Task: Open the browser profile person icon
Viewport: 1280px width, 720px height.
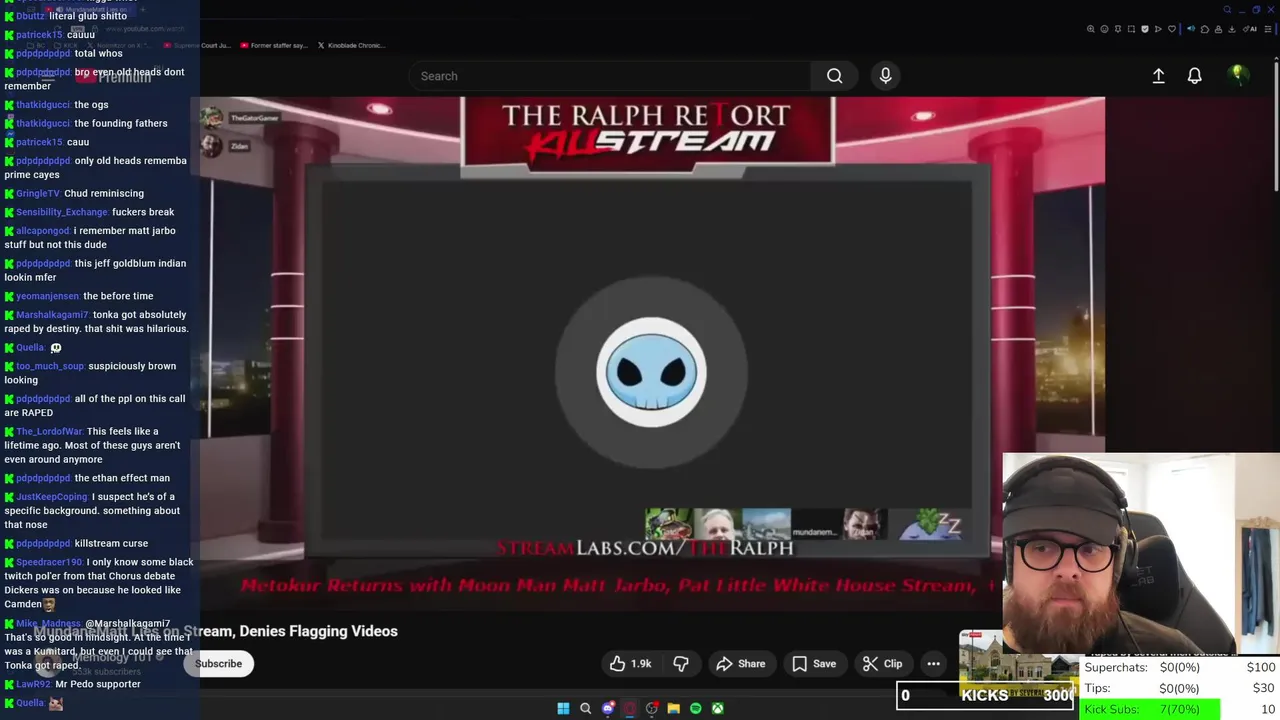Action: pyautogui.click(x=1218, y=29)
